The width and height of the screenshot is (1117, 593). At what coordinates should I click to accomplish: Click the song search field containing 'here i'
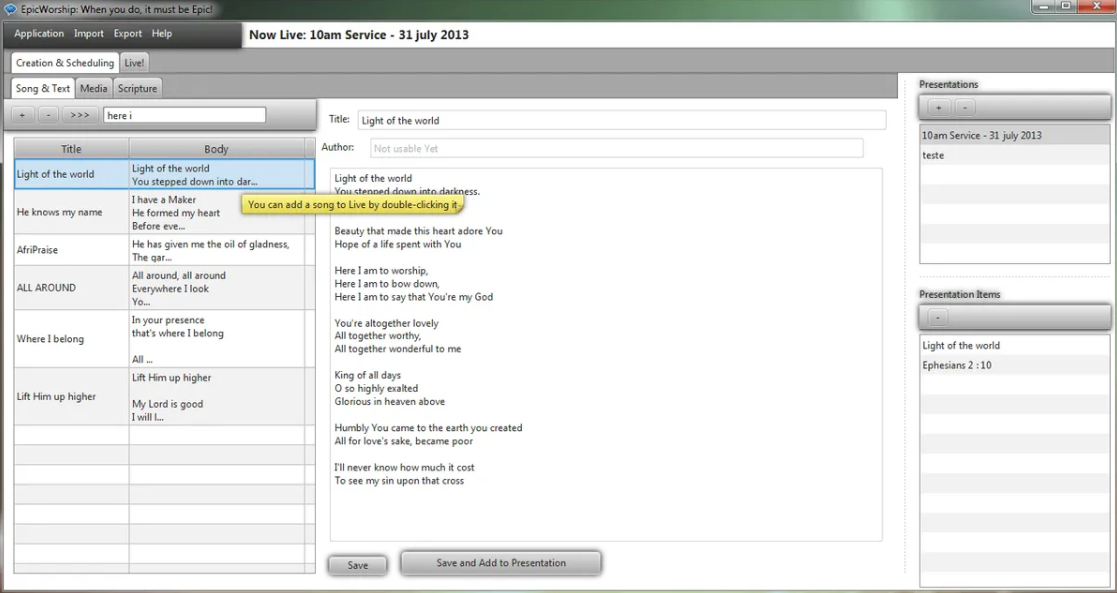pyautogui.click(x=185, y=115)
